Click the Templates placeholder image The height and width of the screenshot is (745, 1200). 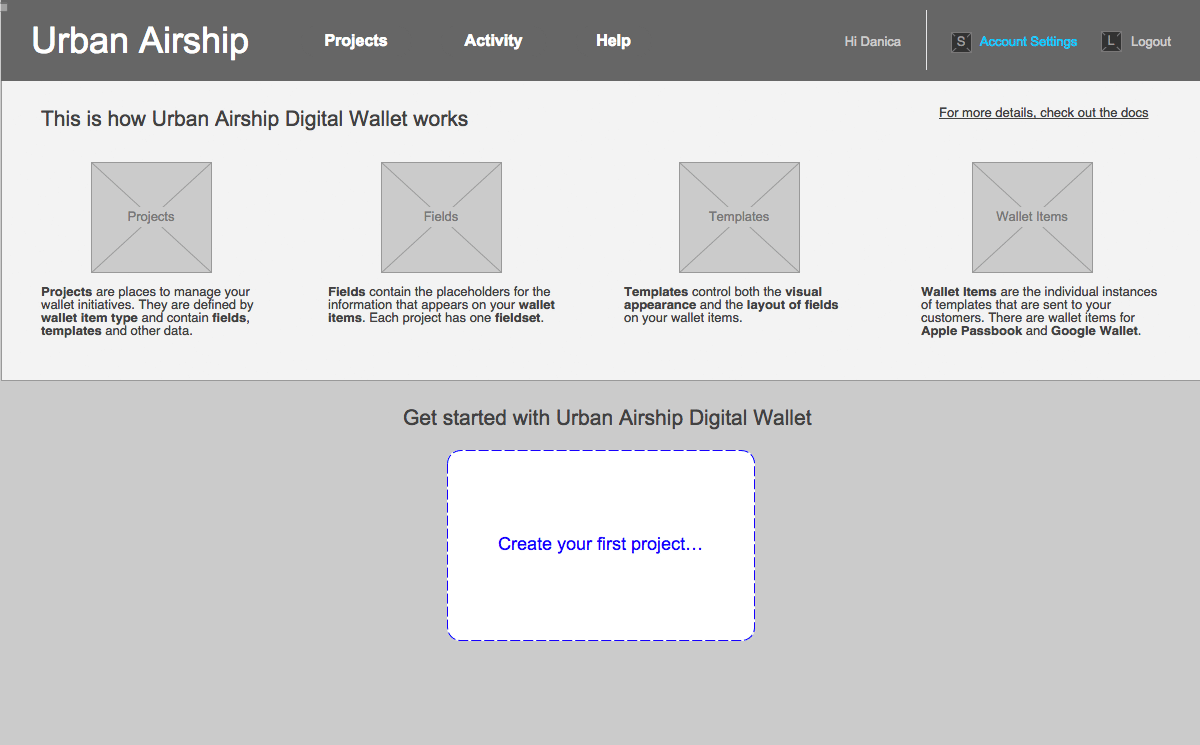(739, 217)
